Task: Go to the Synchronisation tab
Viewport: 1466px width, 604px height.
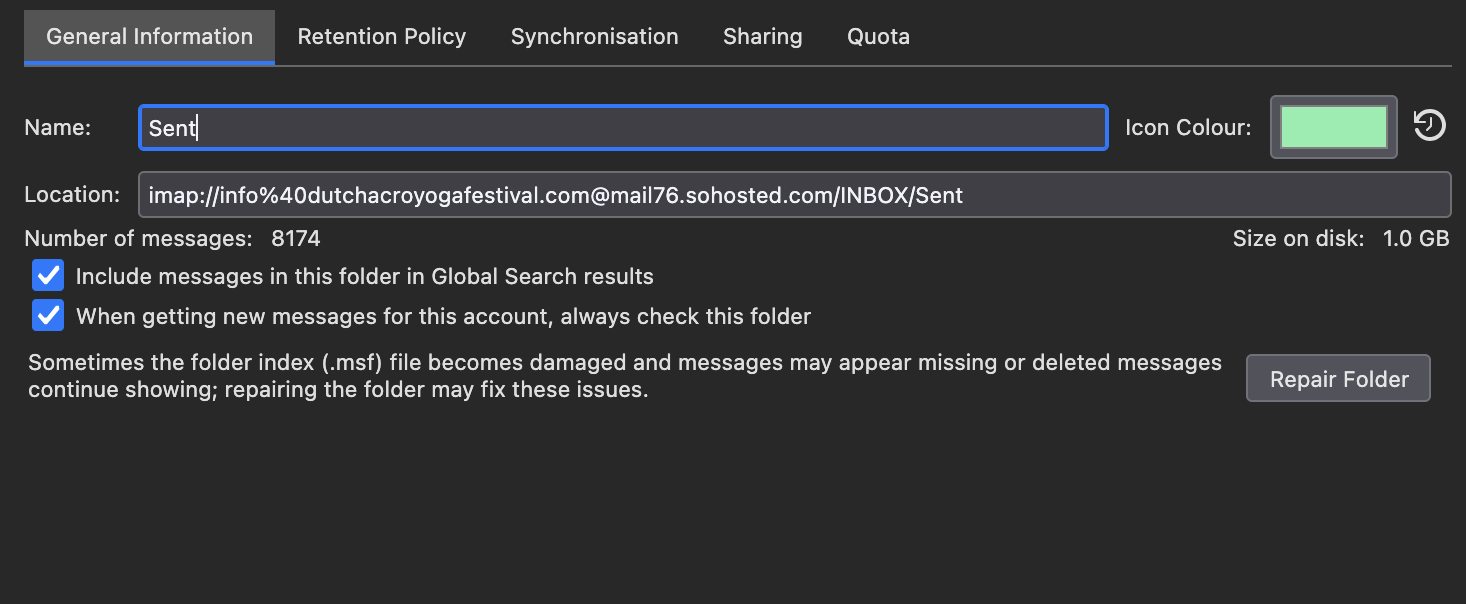Action: [594, 37]
